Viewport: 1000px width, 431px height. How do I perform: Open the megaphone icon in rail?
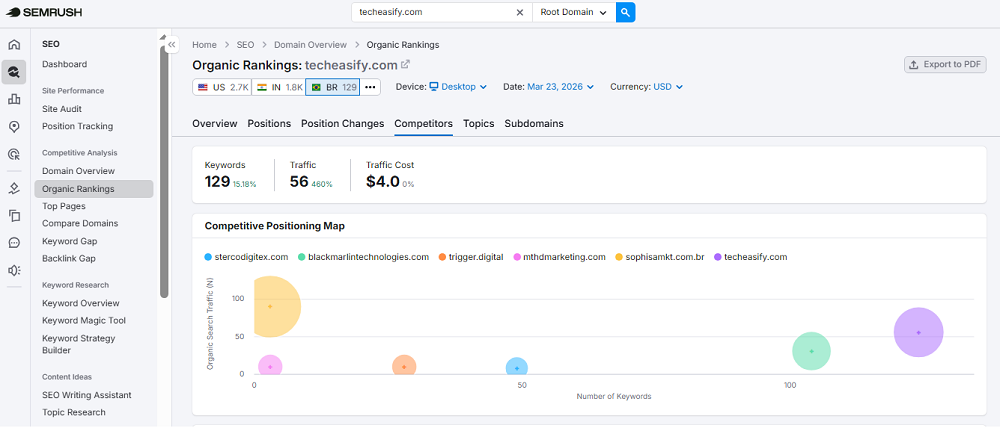click(14, 270)
